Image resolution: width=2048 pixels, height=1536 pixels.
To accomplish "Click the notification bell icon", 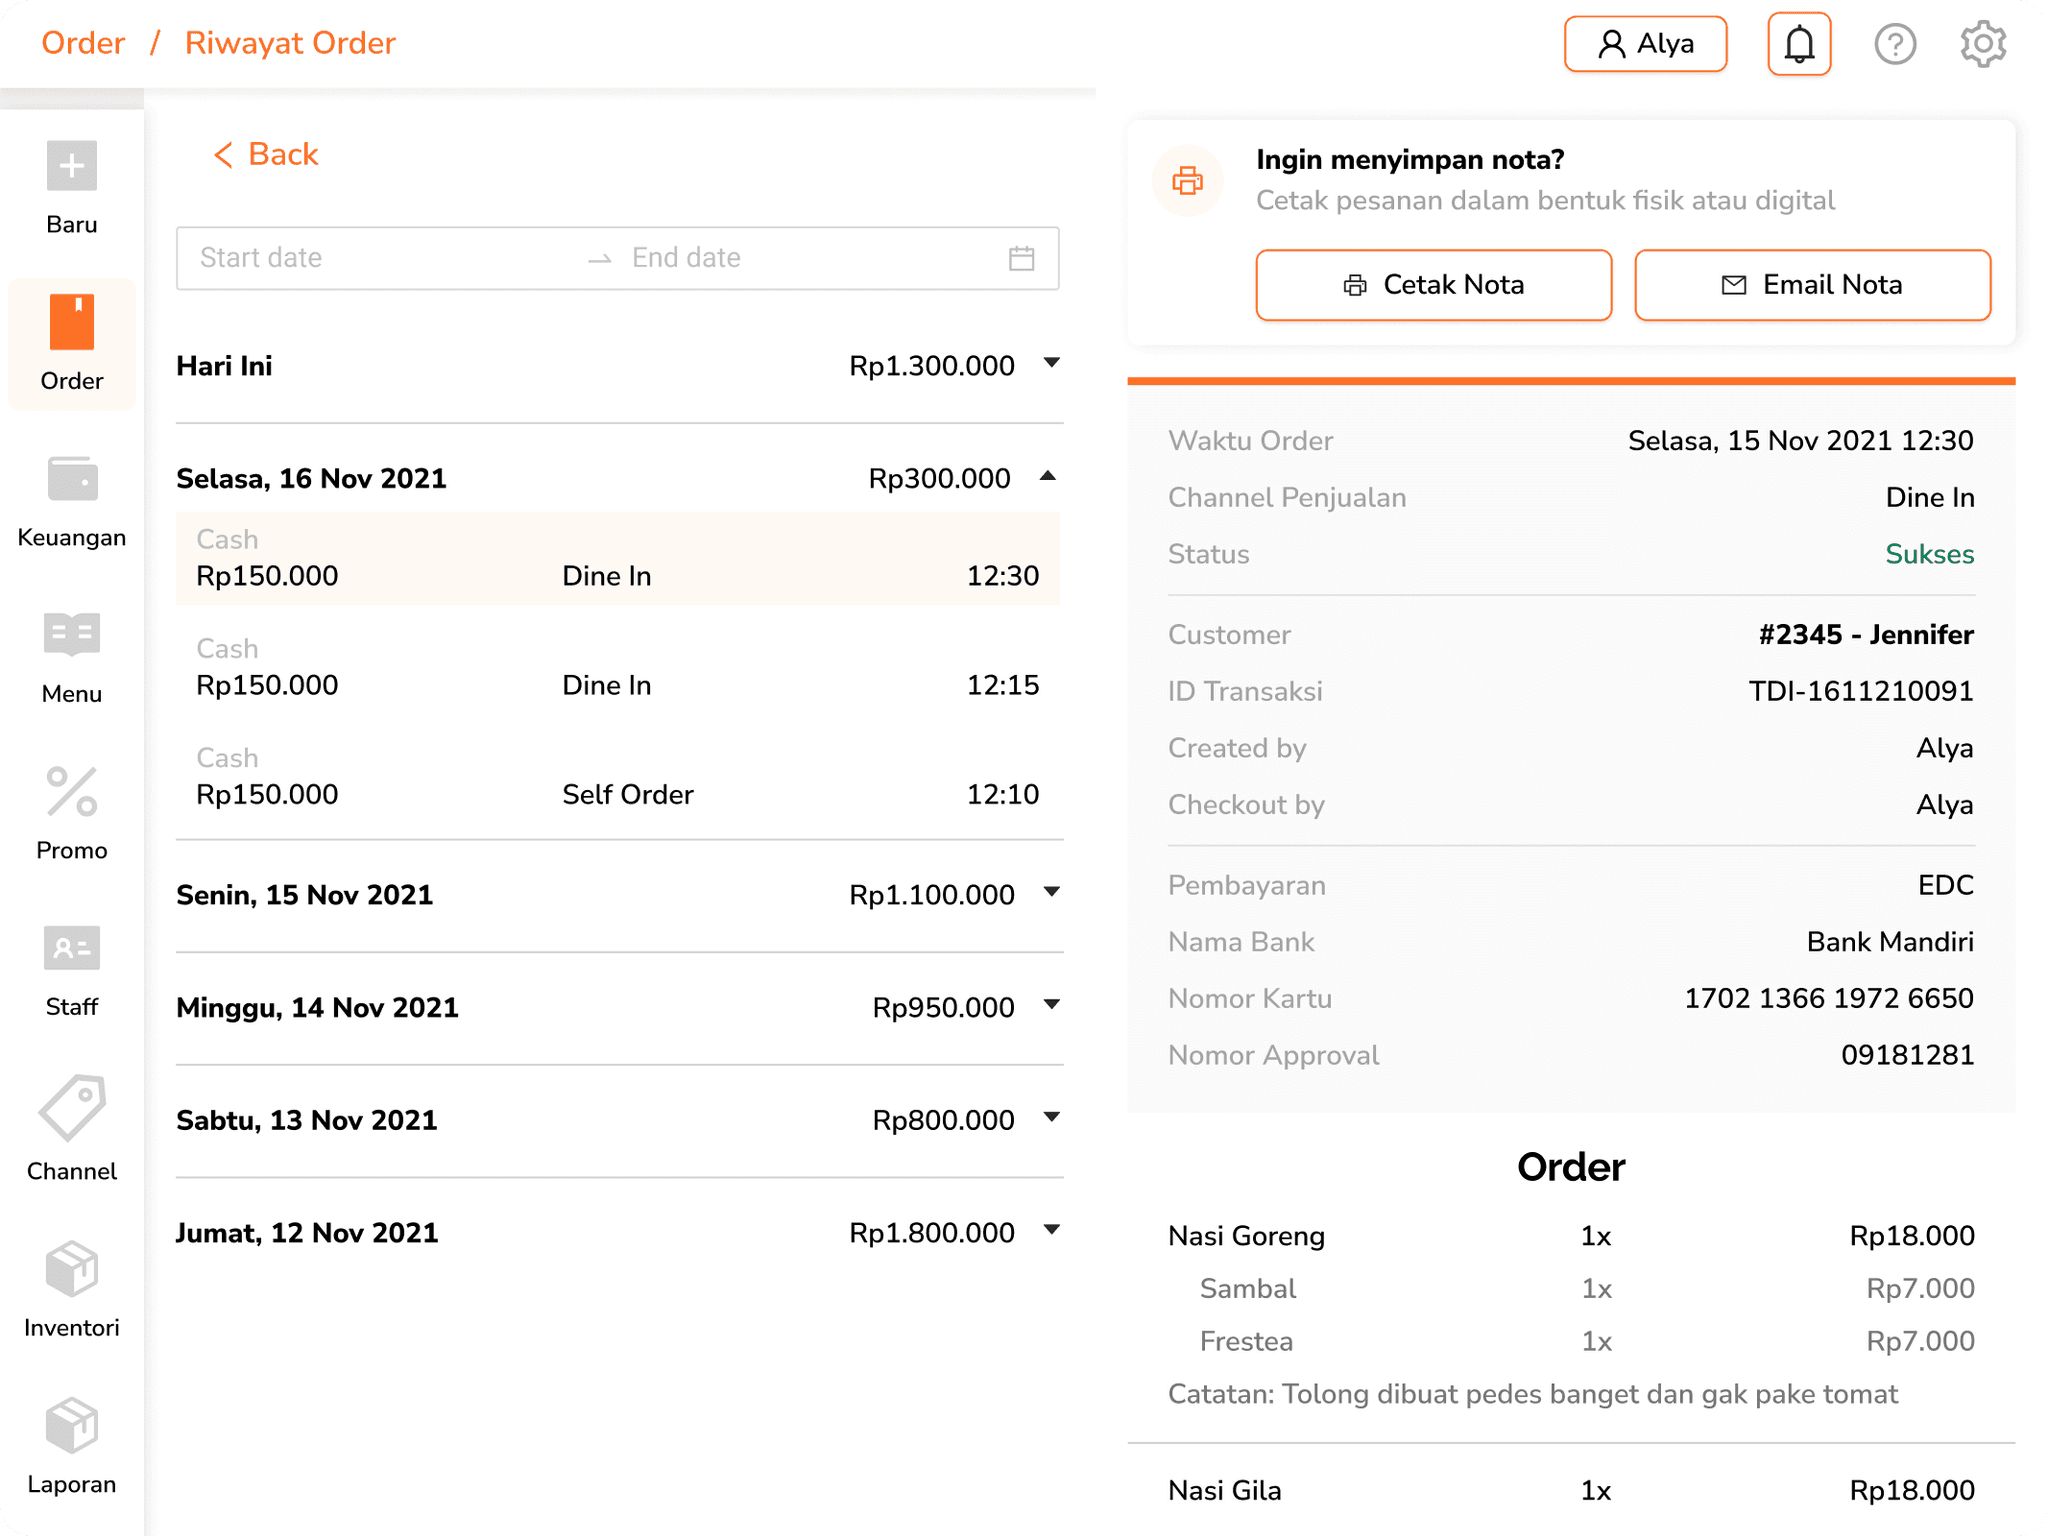I will tap(1798, 44).
